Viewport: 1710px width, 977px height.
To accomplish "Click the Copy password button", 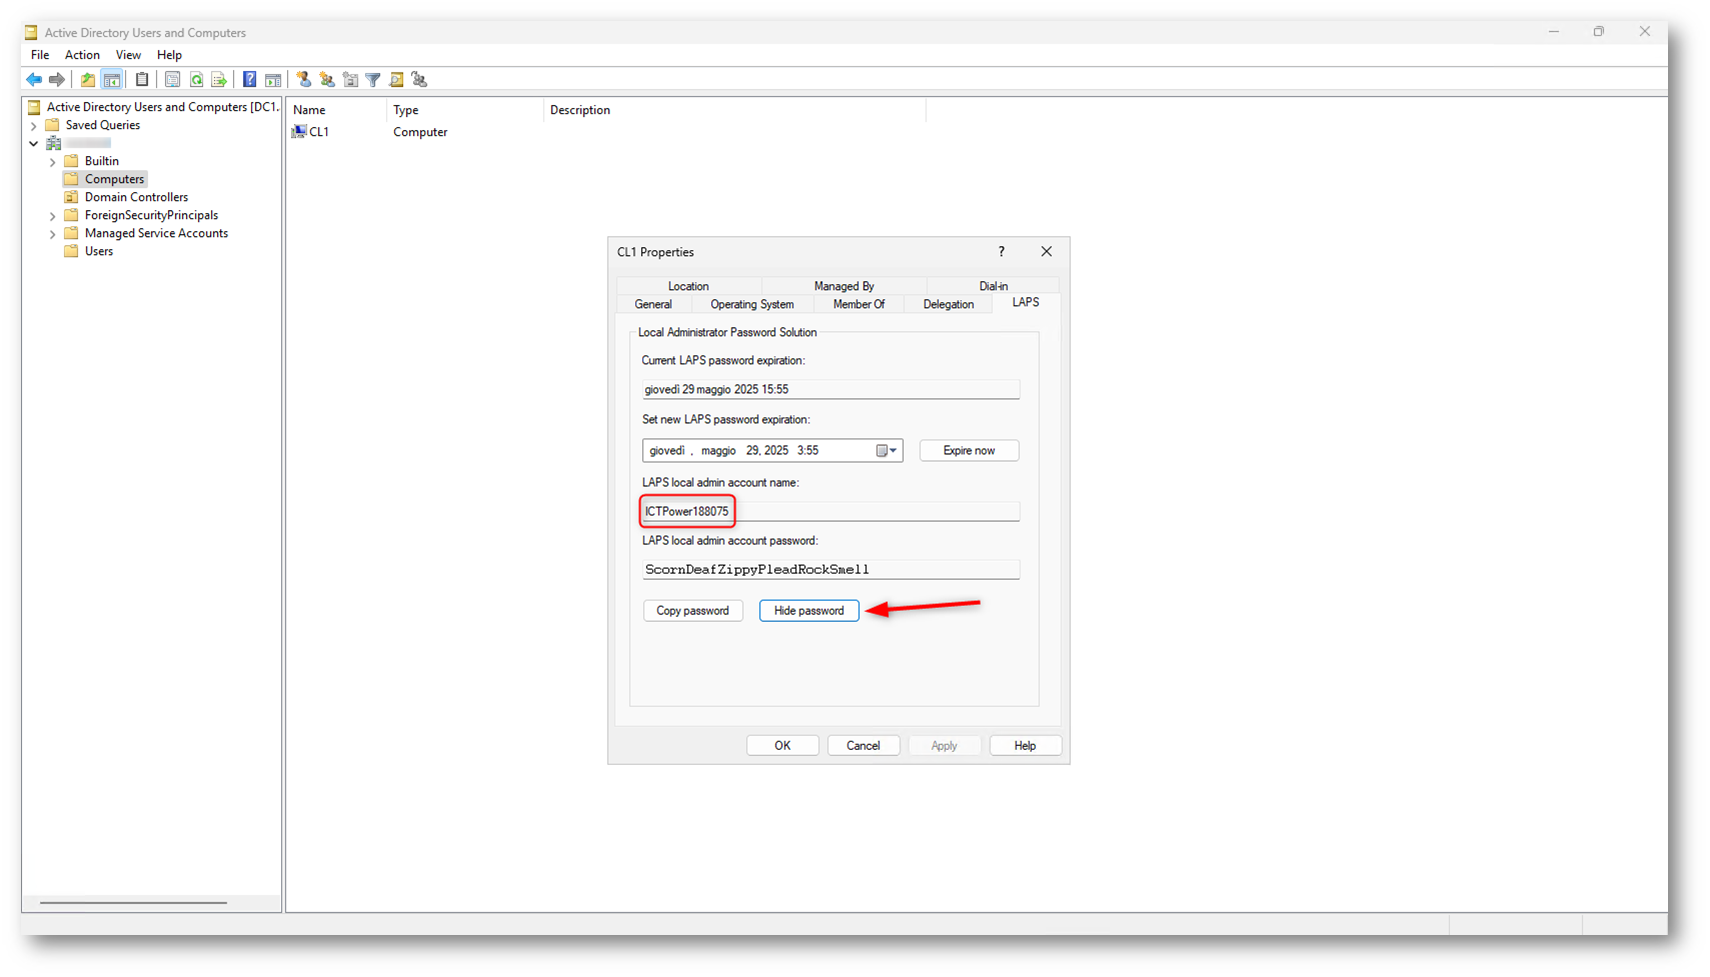I will tap(693, 611).
